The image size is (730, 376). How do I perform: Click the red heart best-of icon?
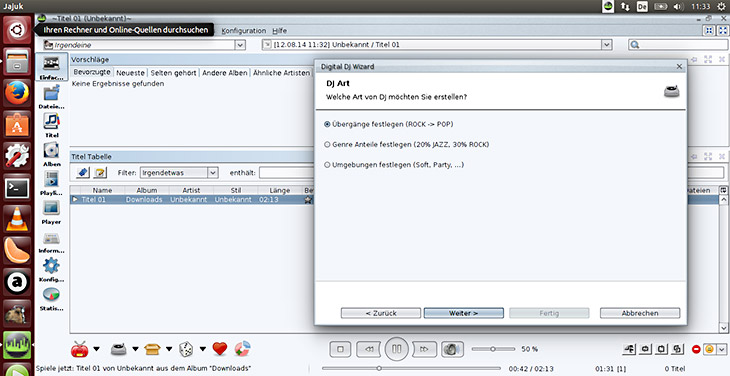point(220,349)
